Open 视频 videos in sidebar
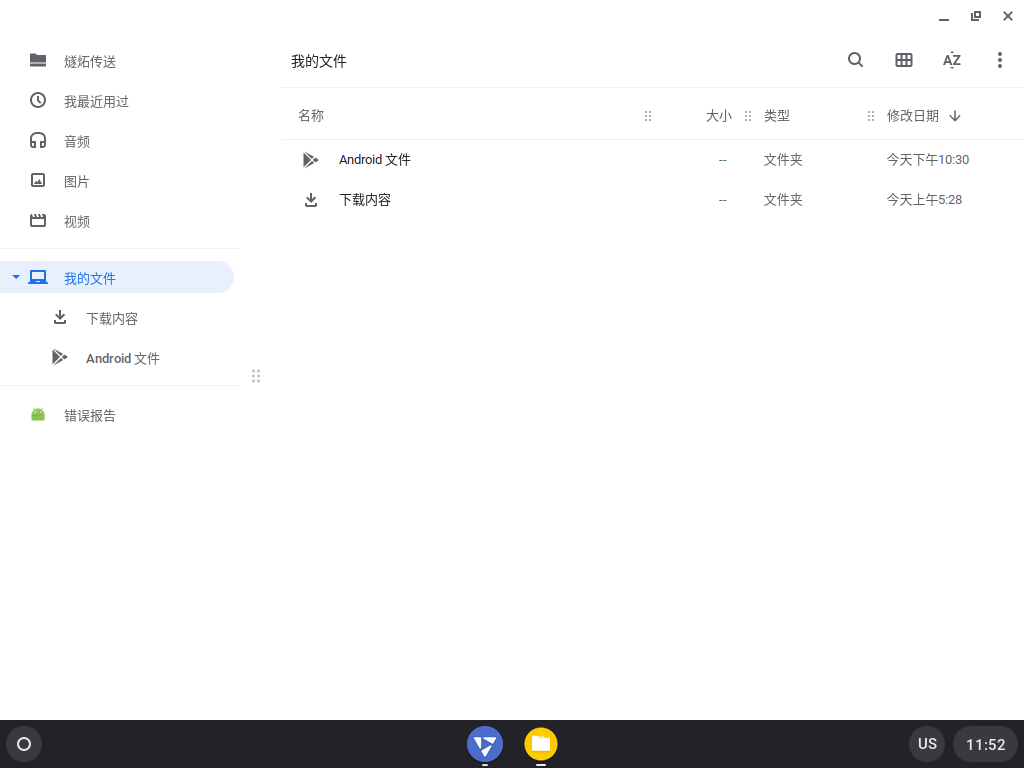The image size is (1024, 768). click(x=77, y=221)
